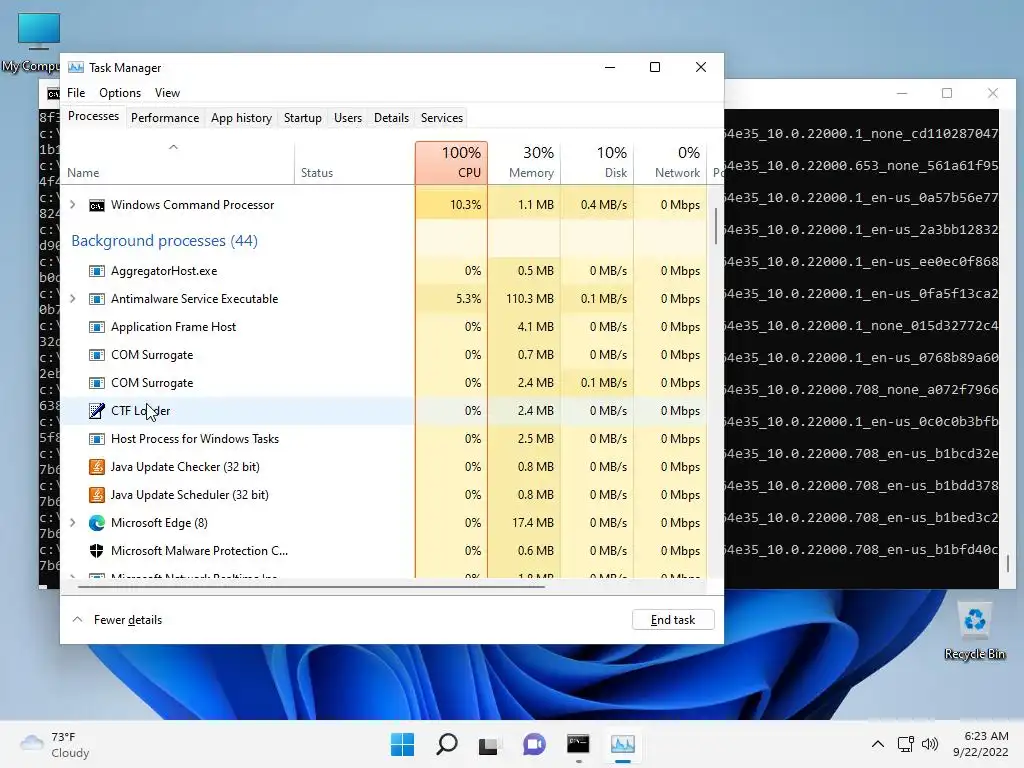Click the AggregatorHost.exe process icon
The width and height of the screenshot is (1024, 768).
pos(97,271)
